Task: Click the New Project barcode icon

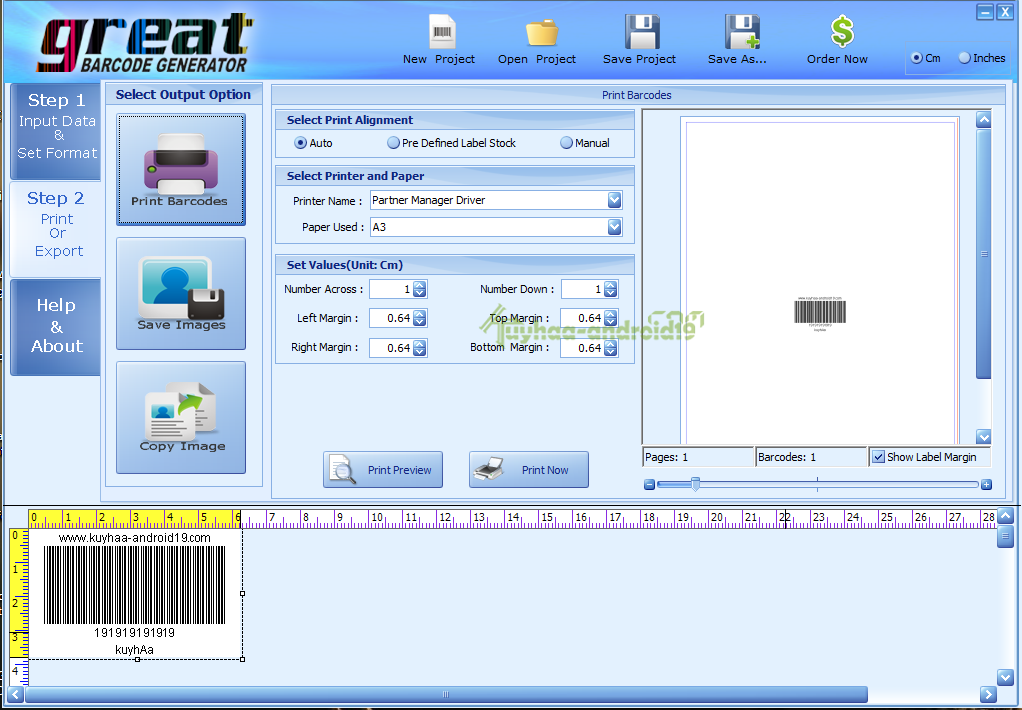Action: 442,31
